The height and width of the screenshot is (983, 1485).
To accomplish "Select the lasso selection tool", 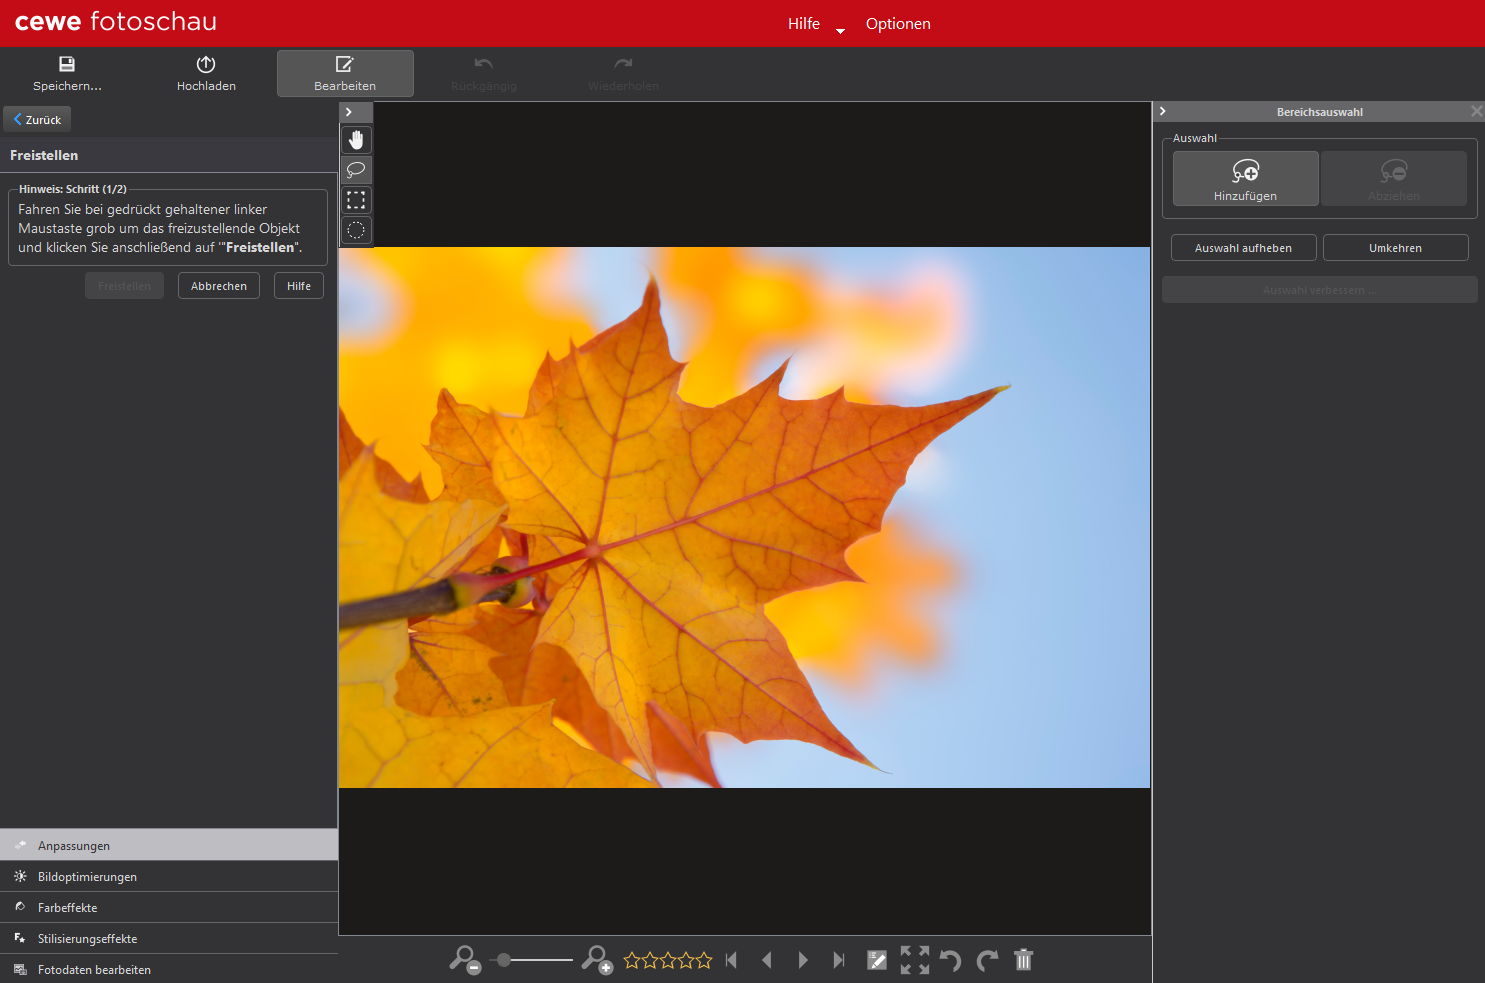I will (x=356, y=170).
